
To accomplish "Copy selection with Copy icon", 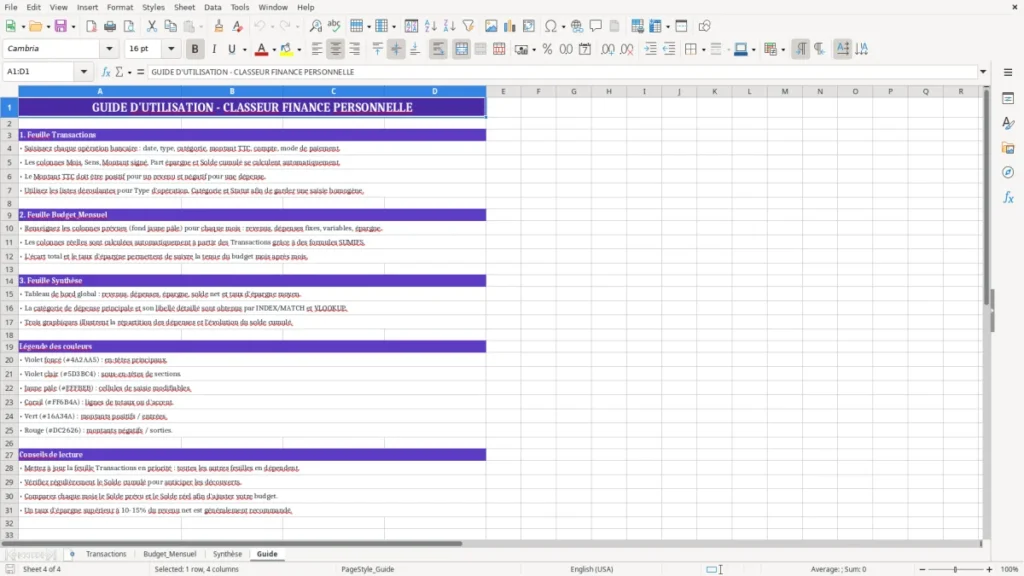I will (x=170, y=26).
